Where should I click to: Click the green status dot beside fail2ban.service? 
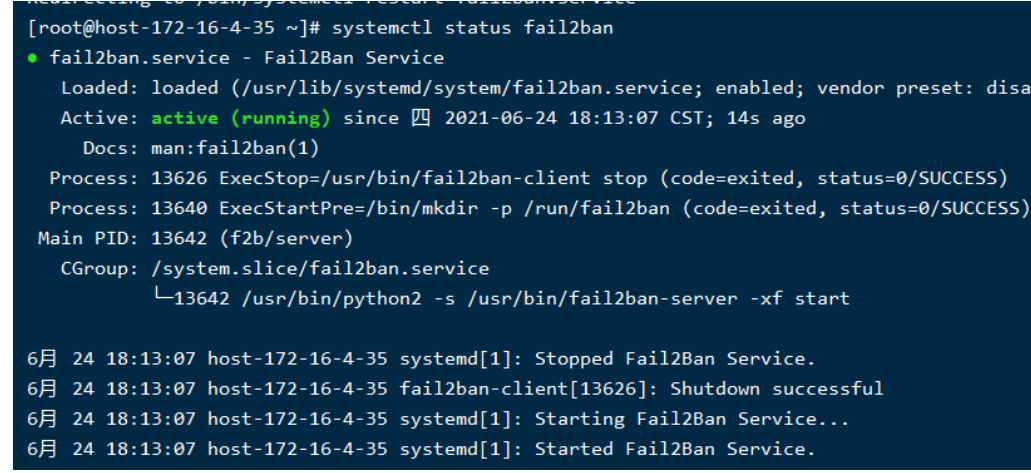33,58
